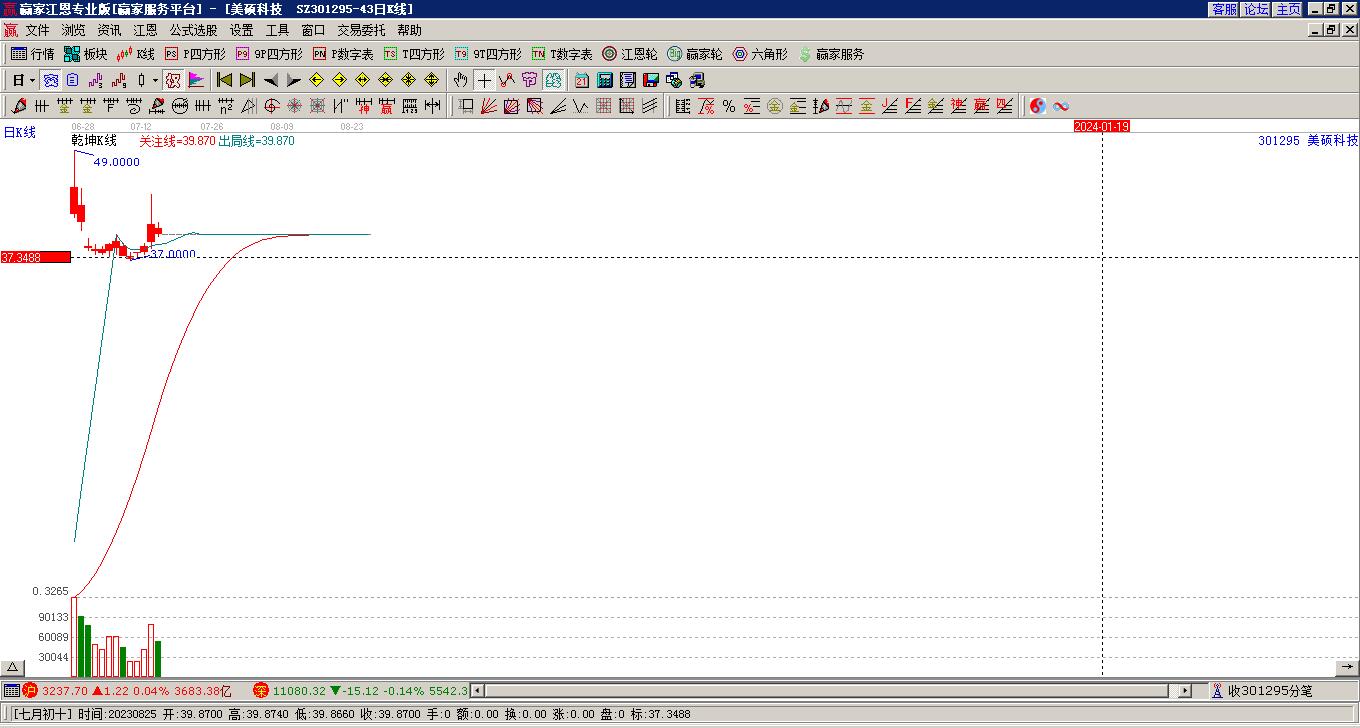1360x728 pixels.
Task: Open the 交易委托 menu
Action: [x=361, y=31]
